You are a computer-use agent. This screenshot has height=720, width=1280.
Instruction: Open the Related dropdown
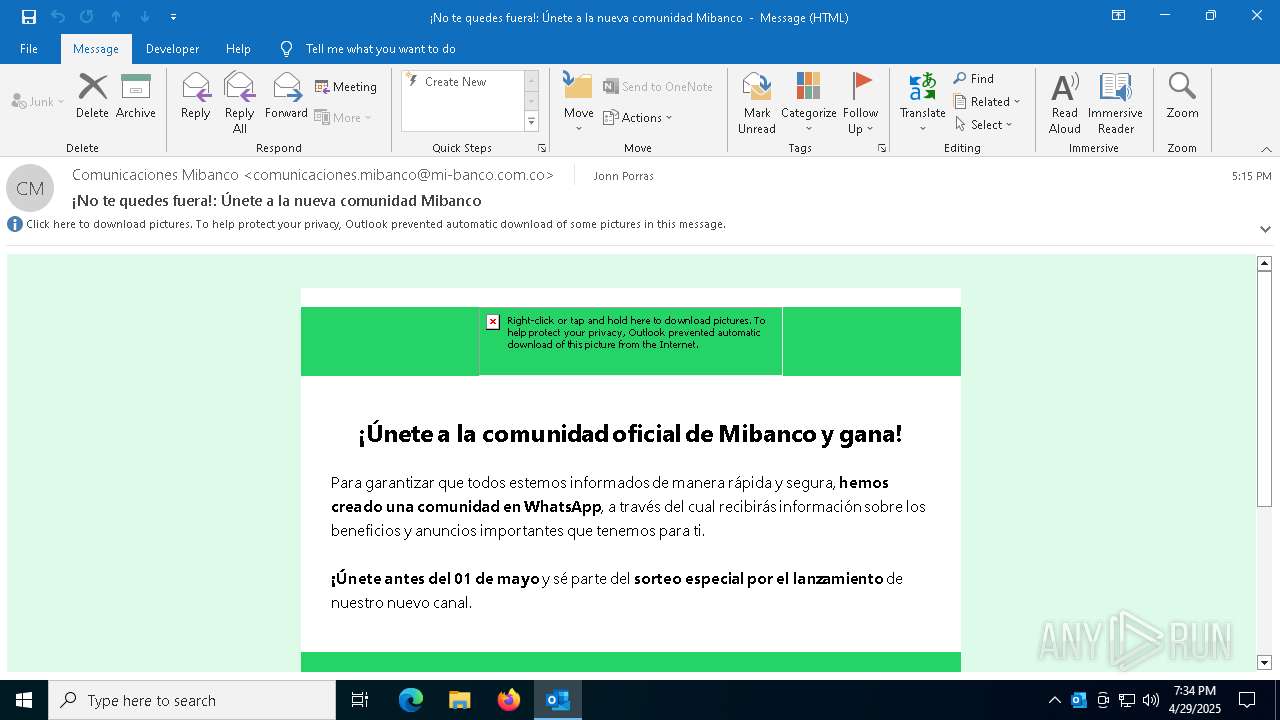coord(987,101)
